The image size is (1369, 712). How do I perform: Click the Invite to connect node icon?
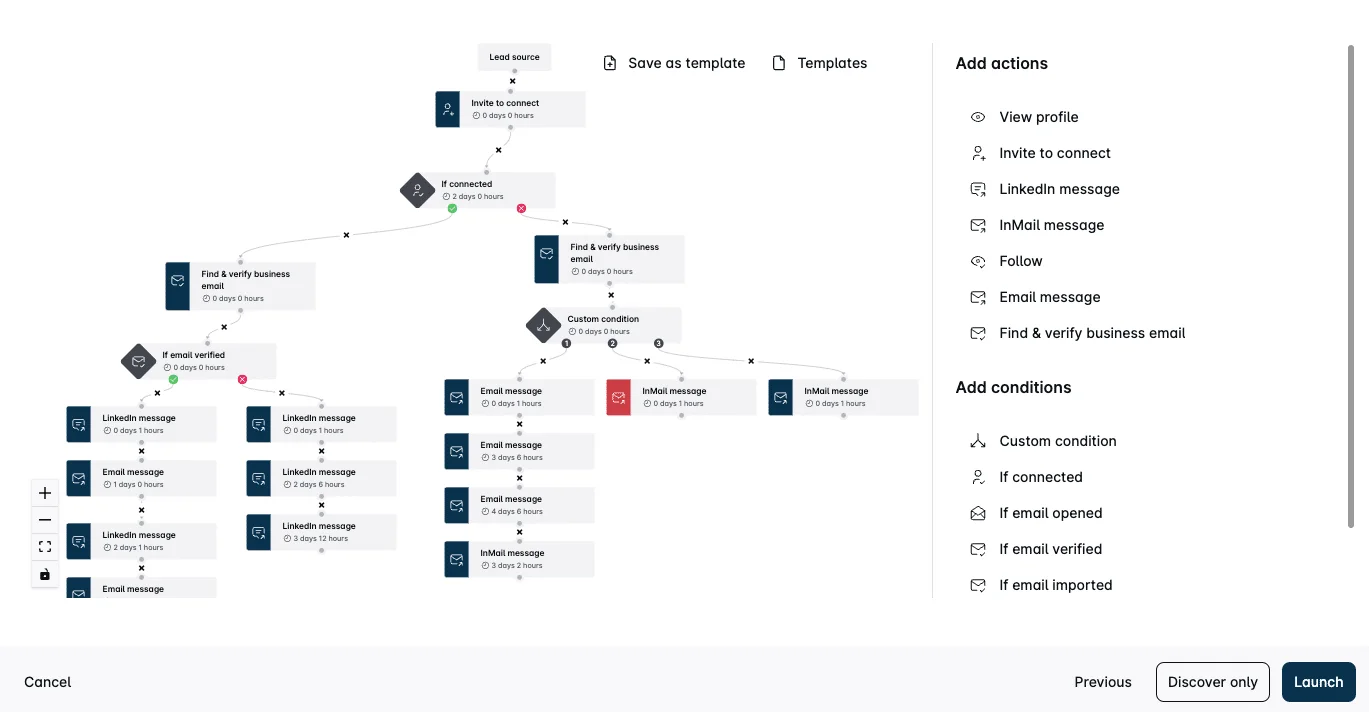[x=448, y=109]
